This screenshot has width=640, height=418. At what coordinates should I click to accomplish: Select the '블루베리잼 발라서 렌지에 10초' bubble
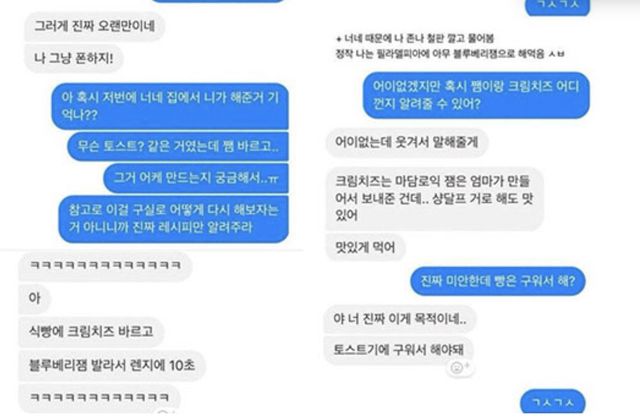tap(112, 365)
